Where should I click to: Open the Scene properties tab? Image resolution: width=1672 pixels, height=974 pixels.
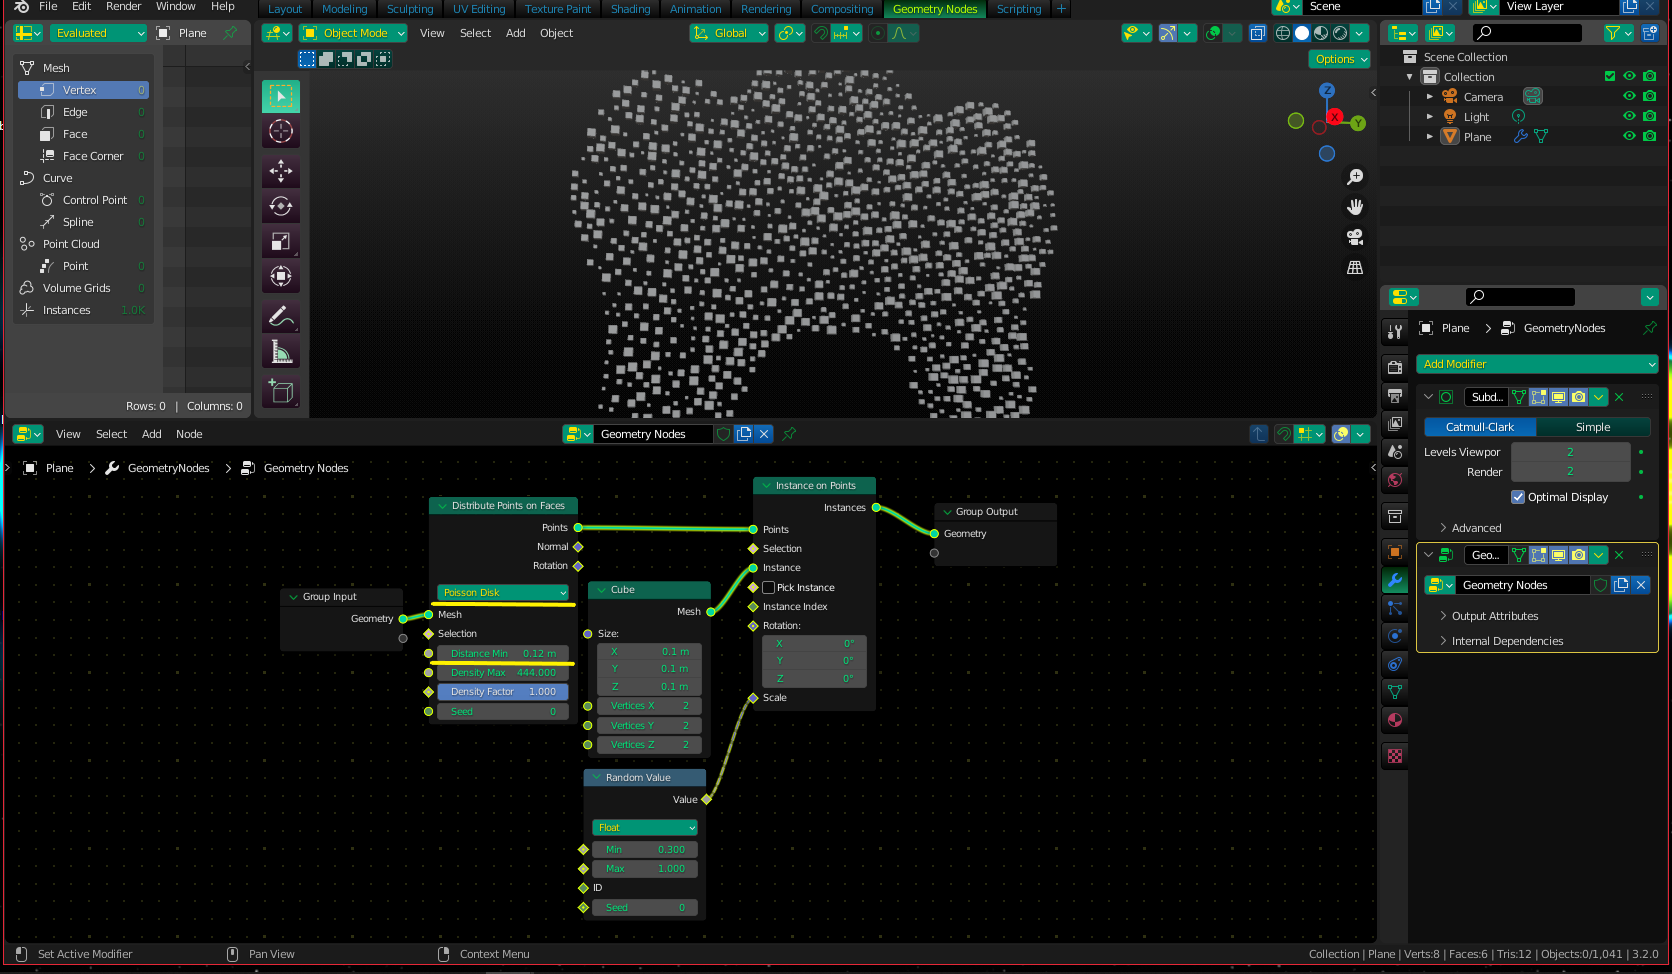coord(1395,451)
